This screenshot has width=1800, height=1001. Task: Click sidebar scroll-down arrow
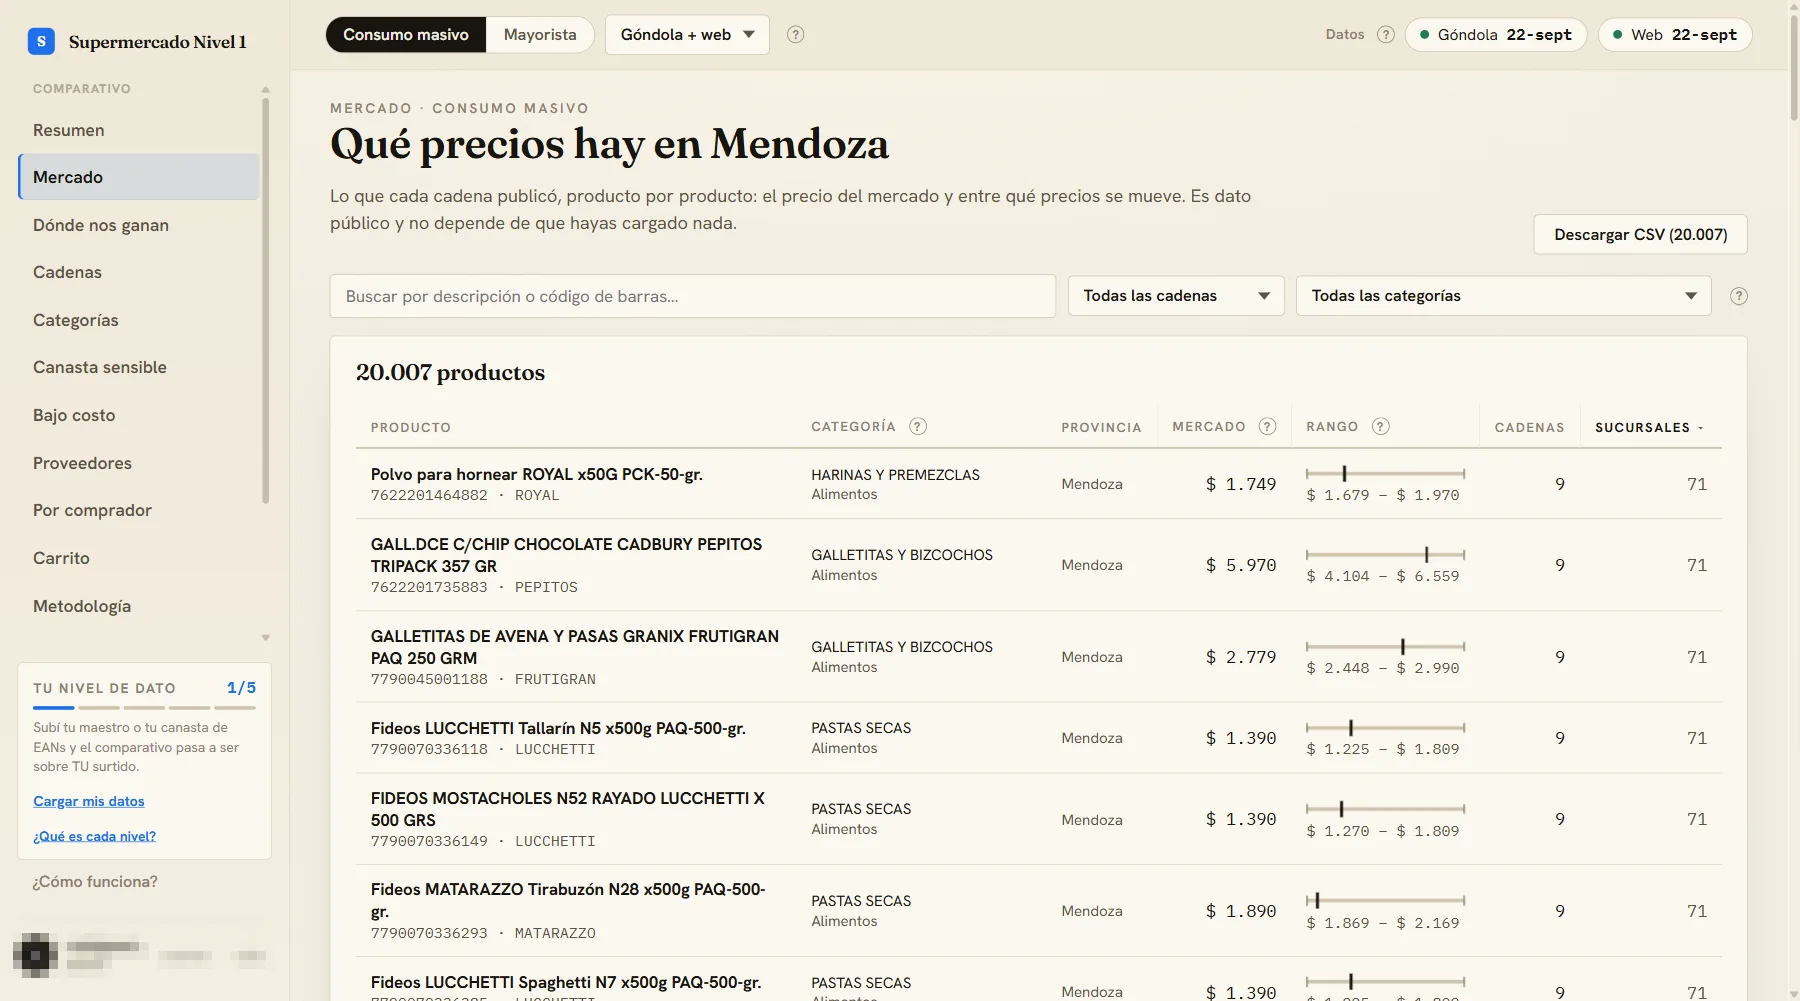click(x=265, y=638)
